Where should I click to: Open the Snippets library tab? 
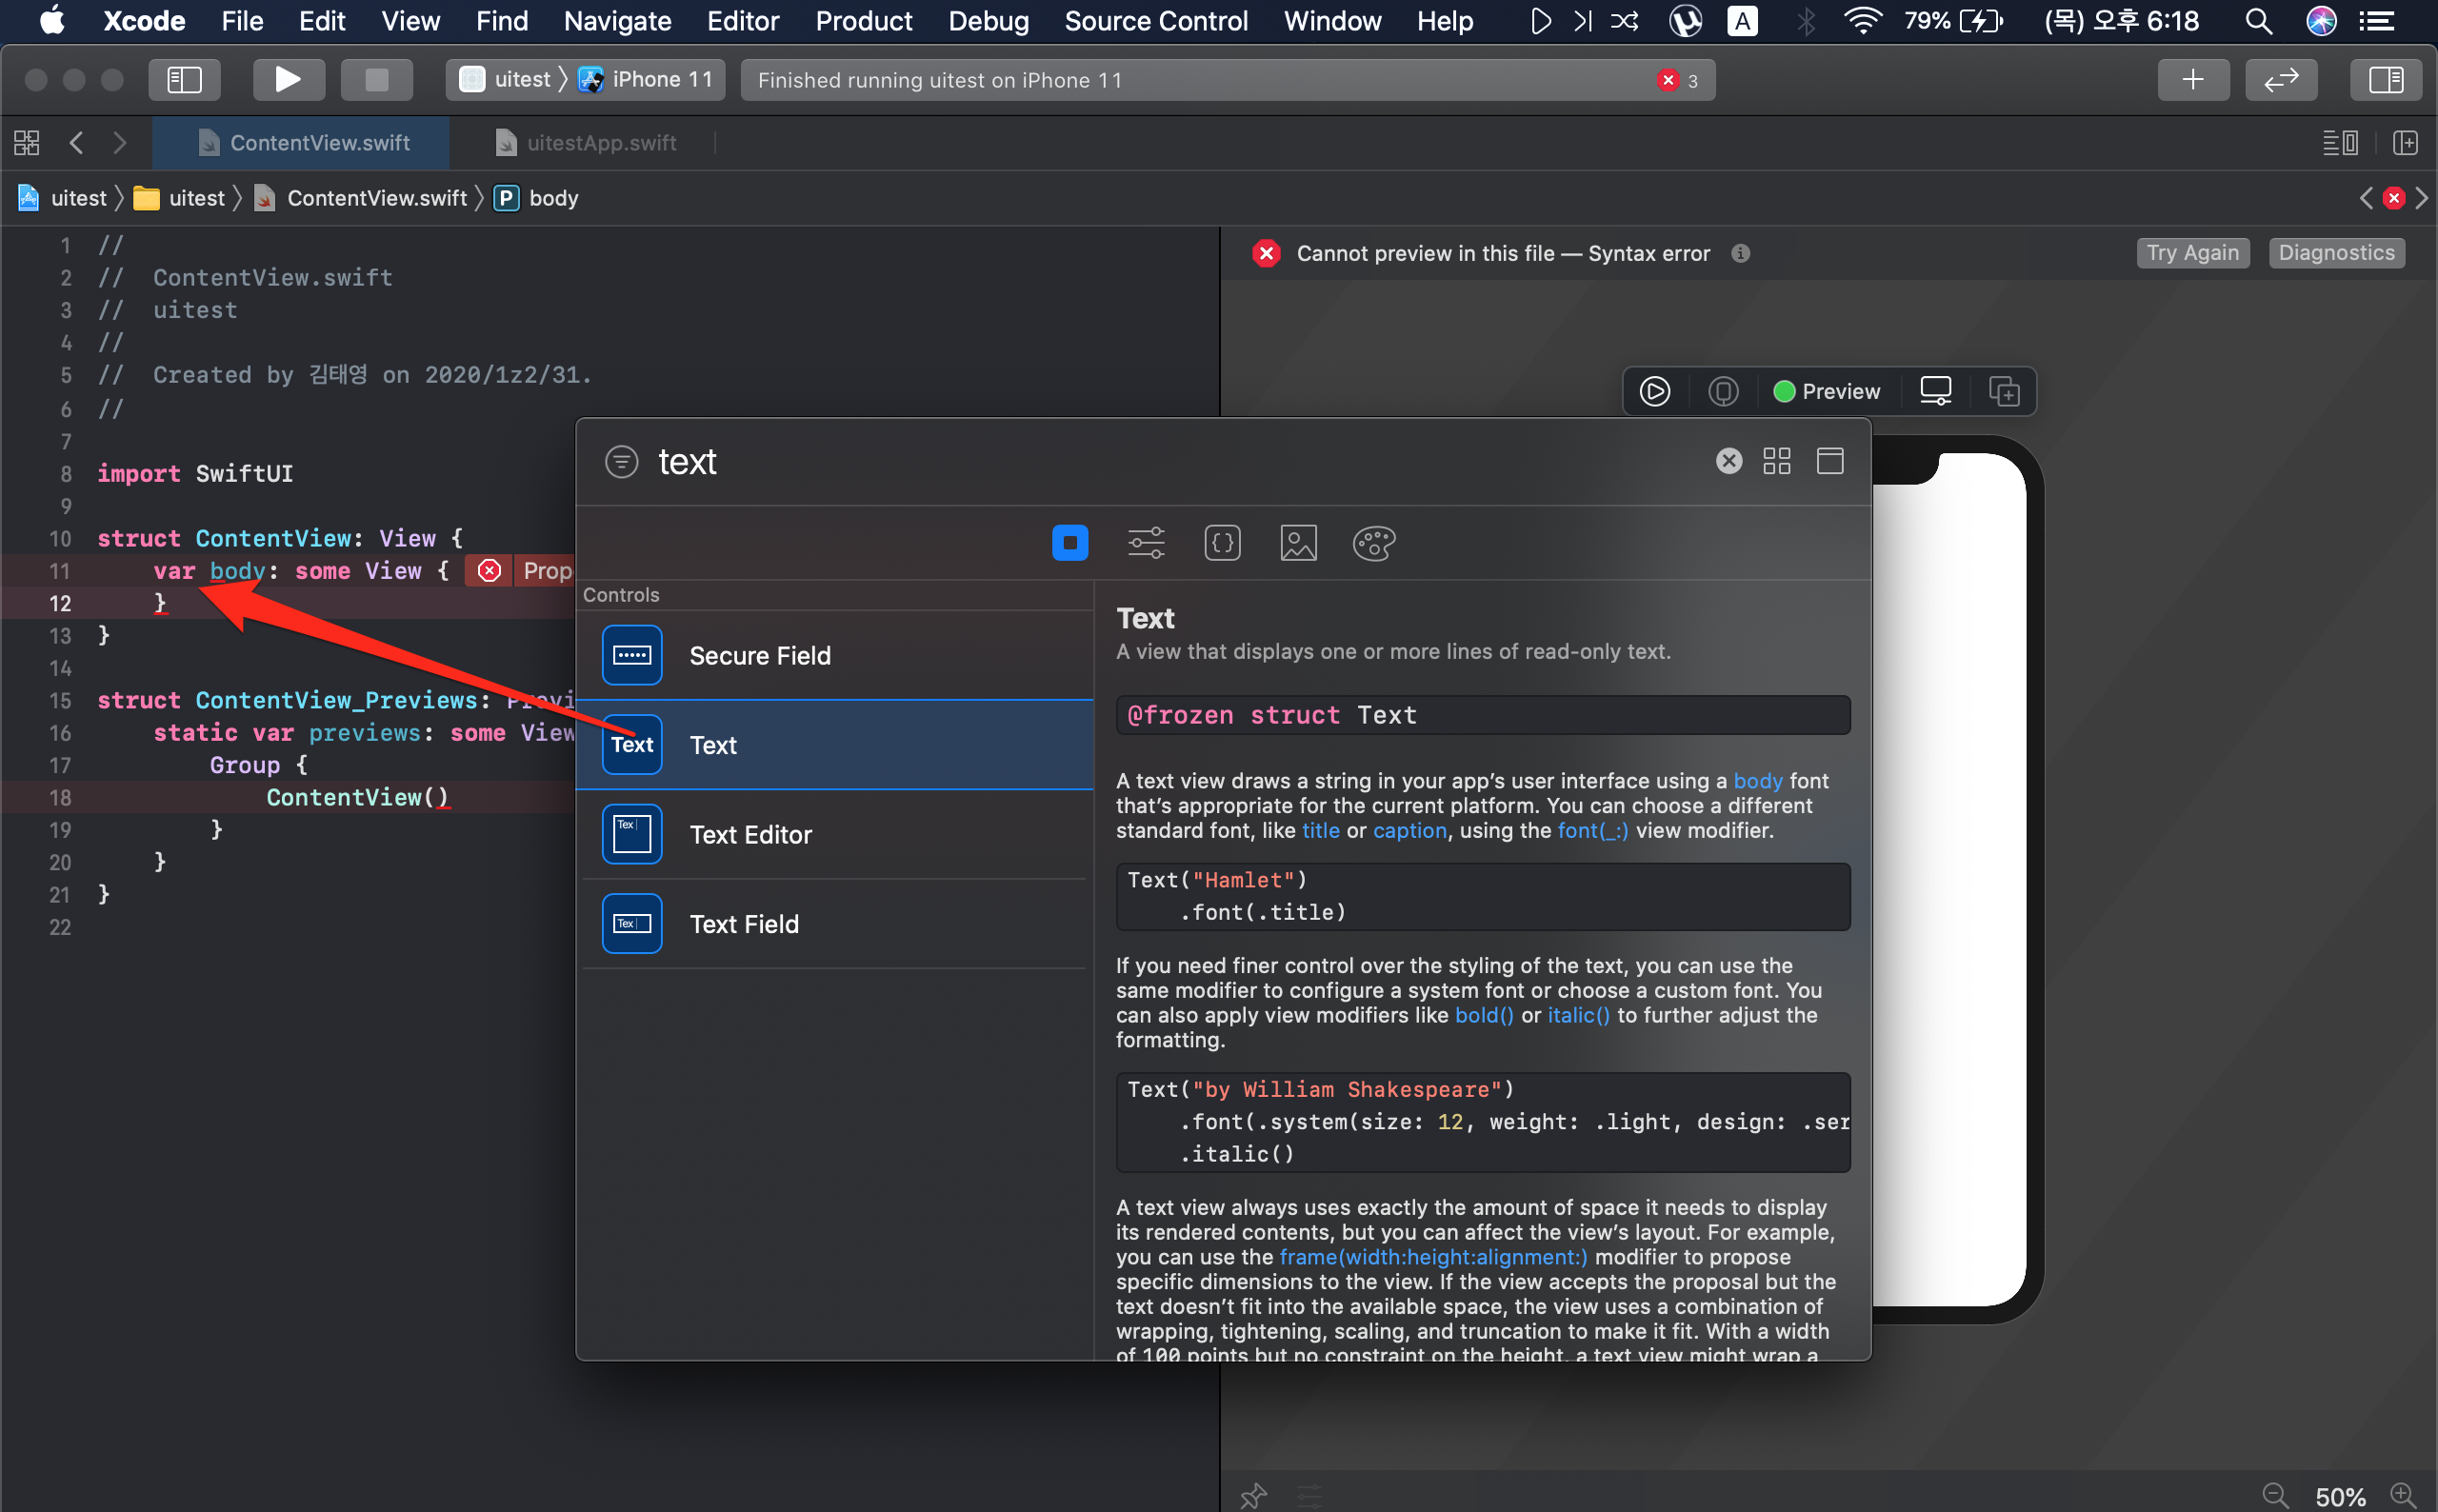pyautogui.click(x=1222, y=543)
